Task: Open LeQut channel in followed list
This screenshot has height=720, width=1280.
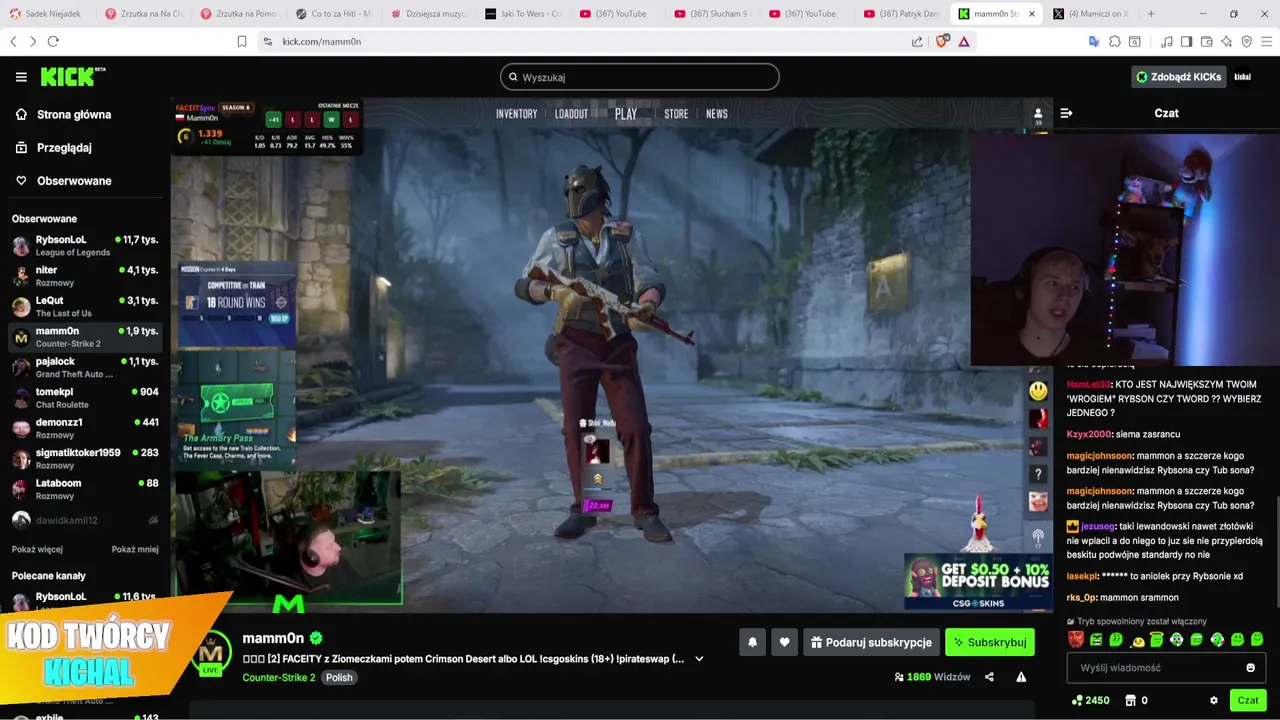Action: coord(85,306)
